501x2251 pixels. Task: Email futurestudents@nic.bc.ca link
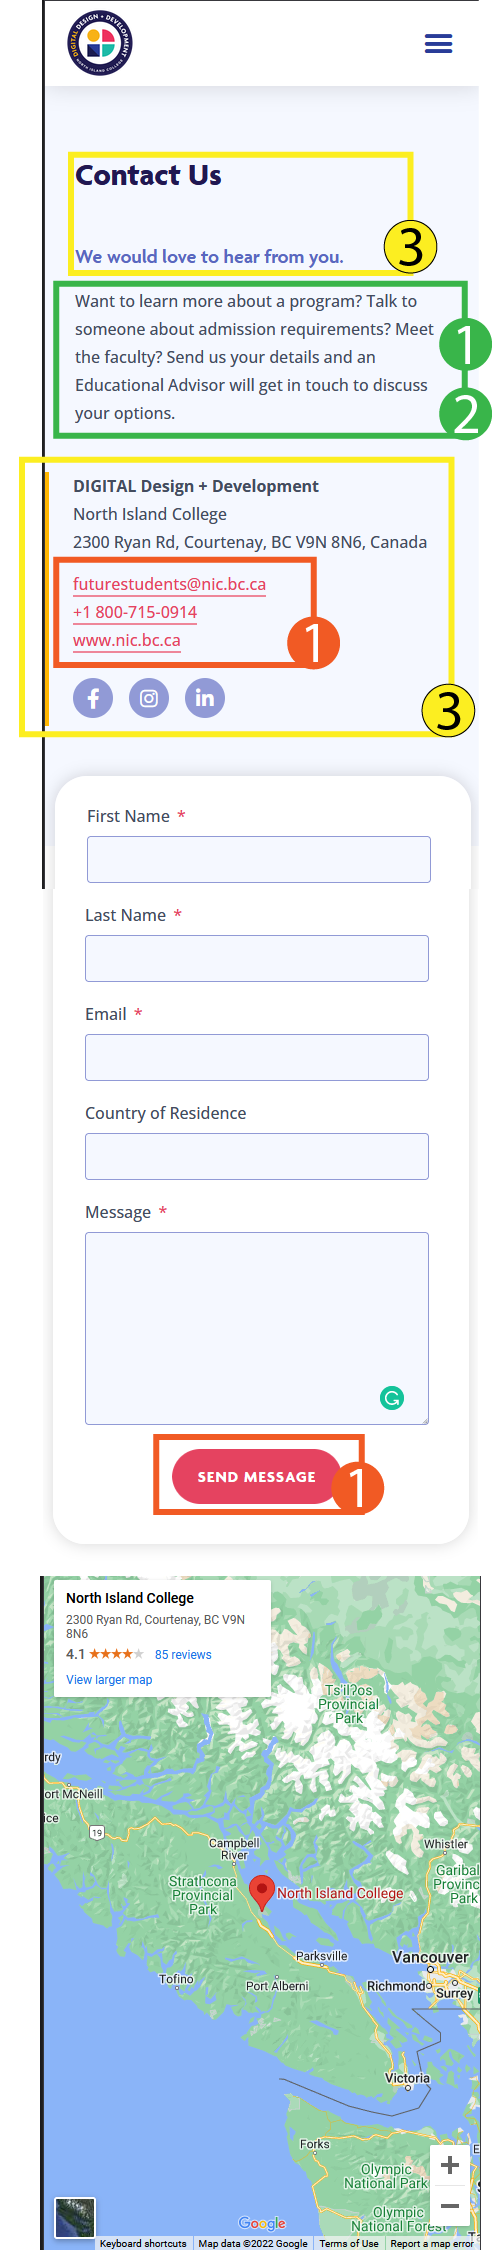[x=169, y=584]
